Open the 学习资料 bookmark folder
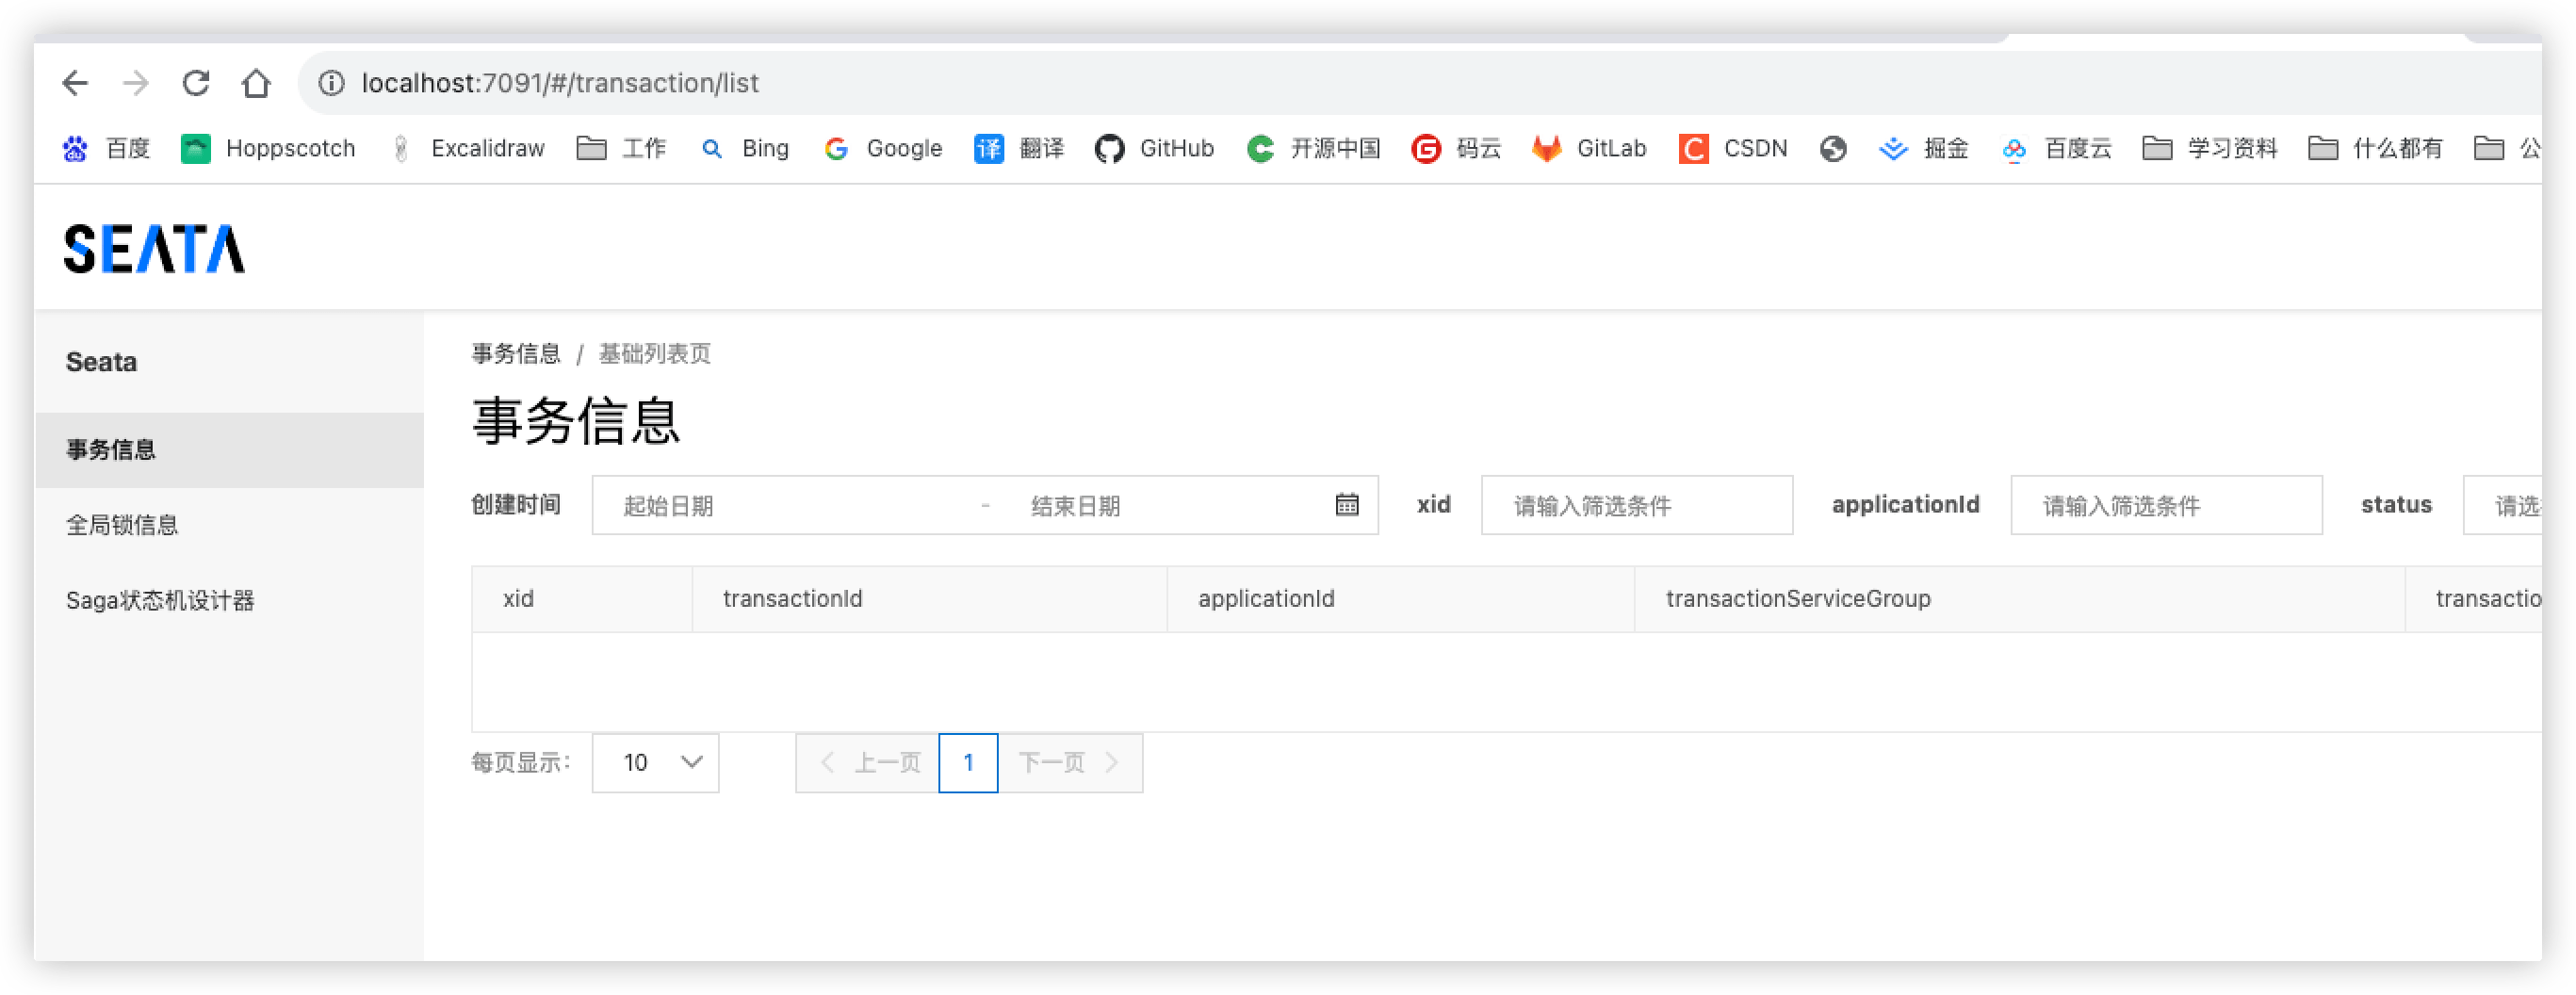This screenshot has width=2576, height=995. point(2210,149)
